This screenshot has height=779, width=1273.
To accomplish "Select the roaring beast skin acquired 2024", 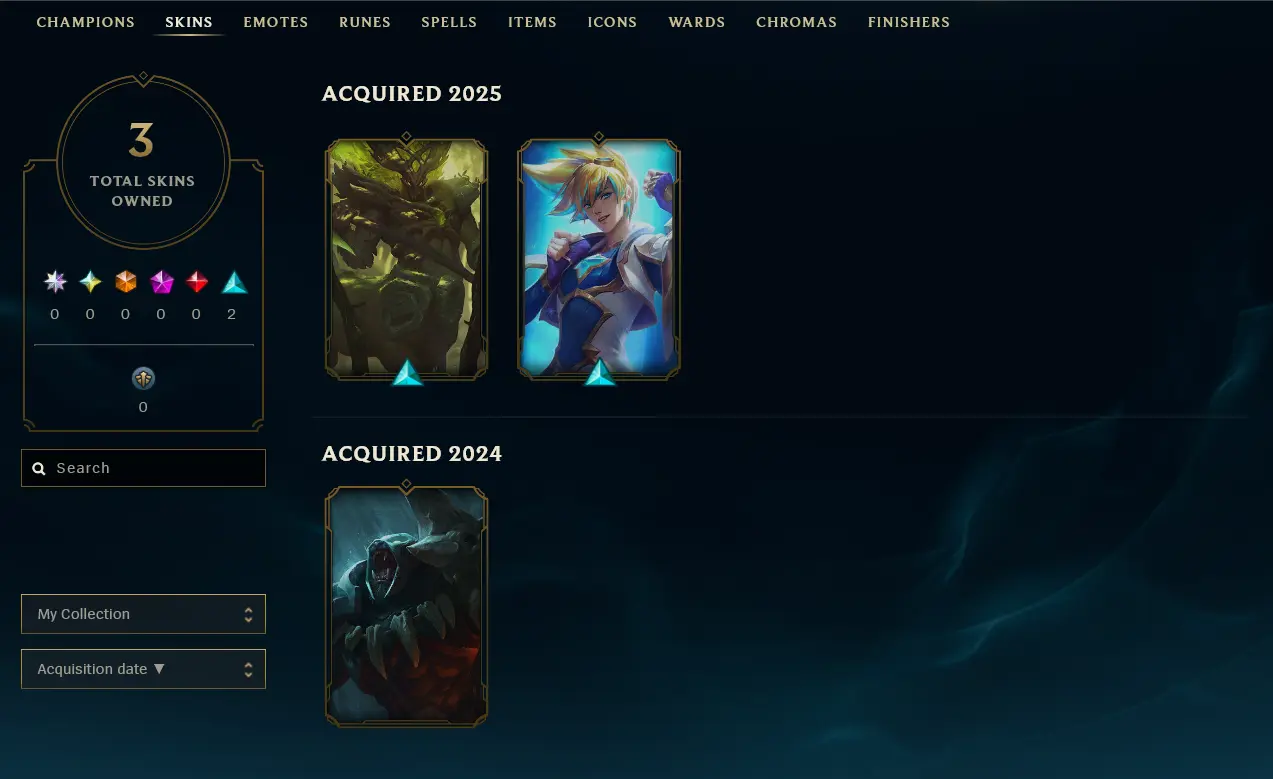I will pos(407,606).
